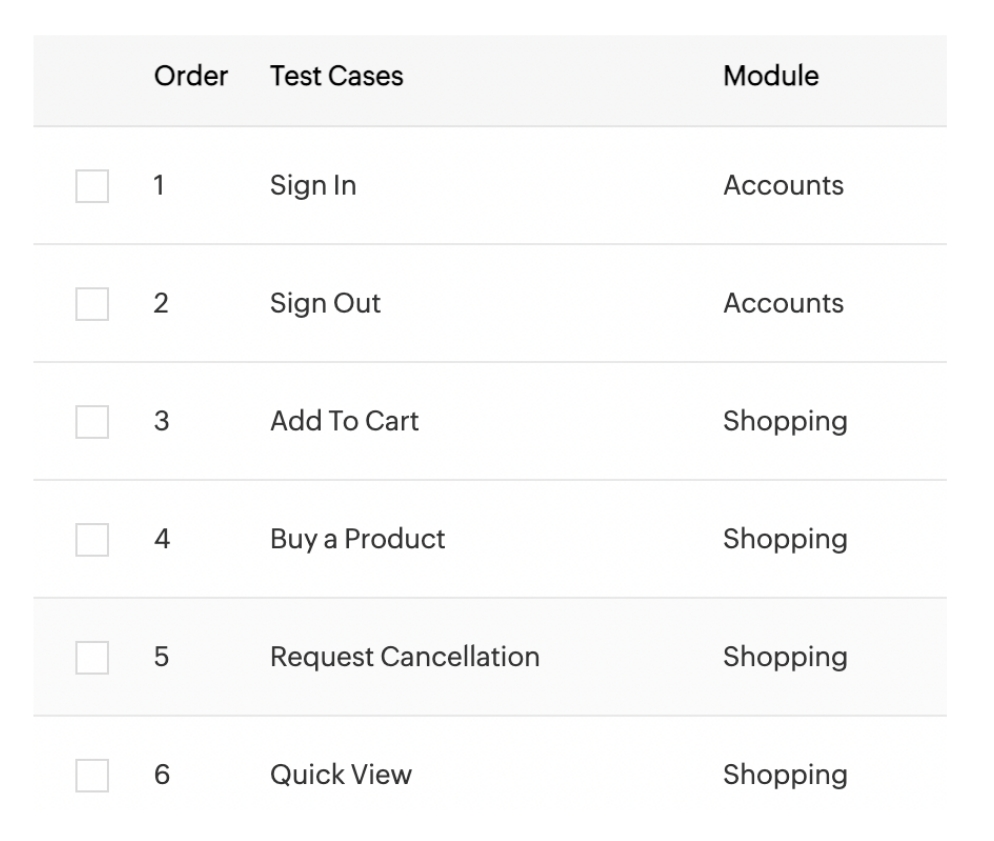Select the Add To Cart test case
994x841 pixels.
point(344,422)
